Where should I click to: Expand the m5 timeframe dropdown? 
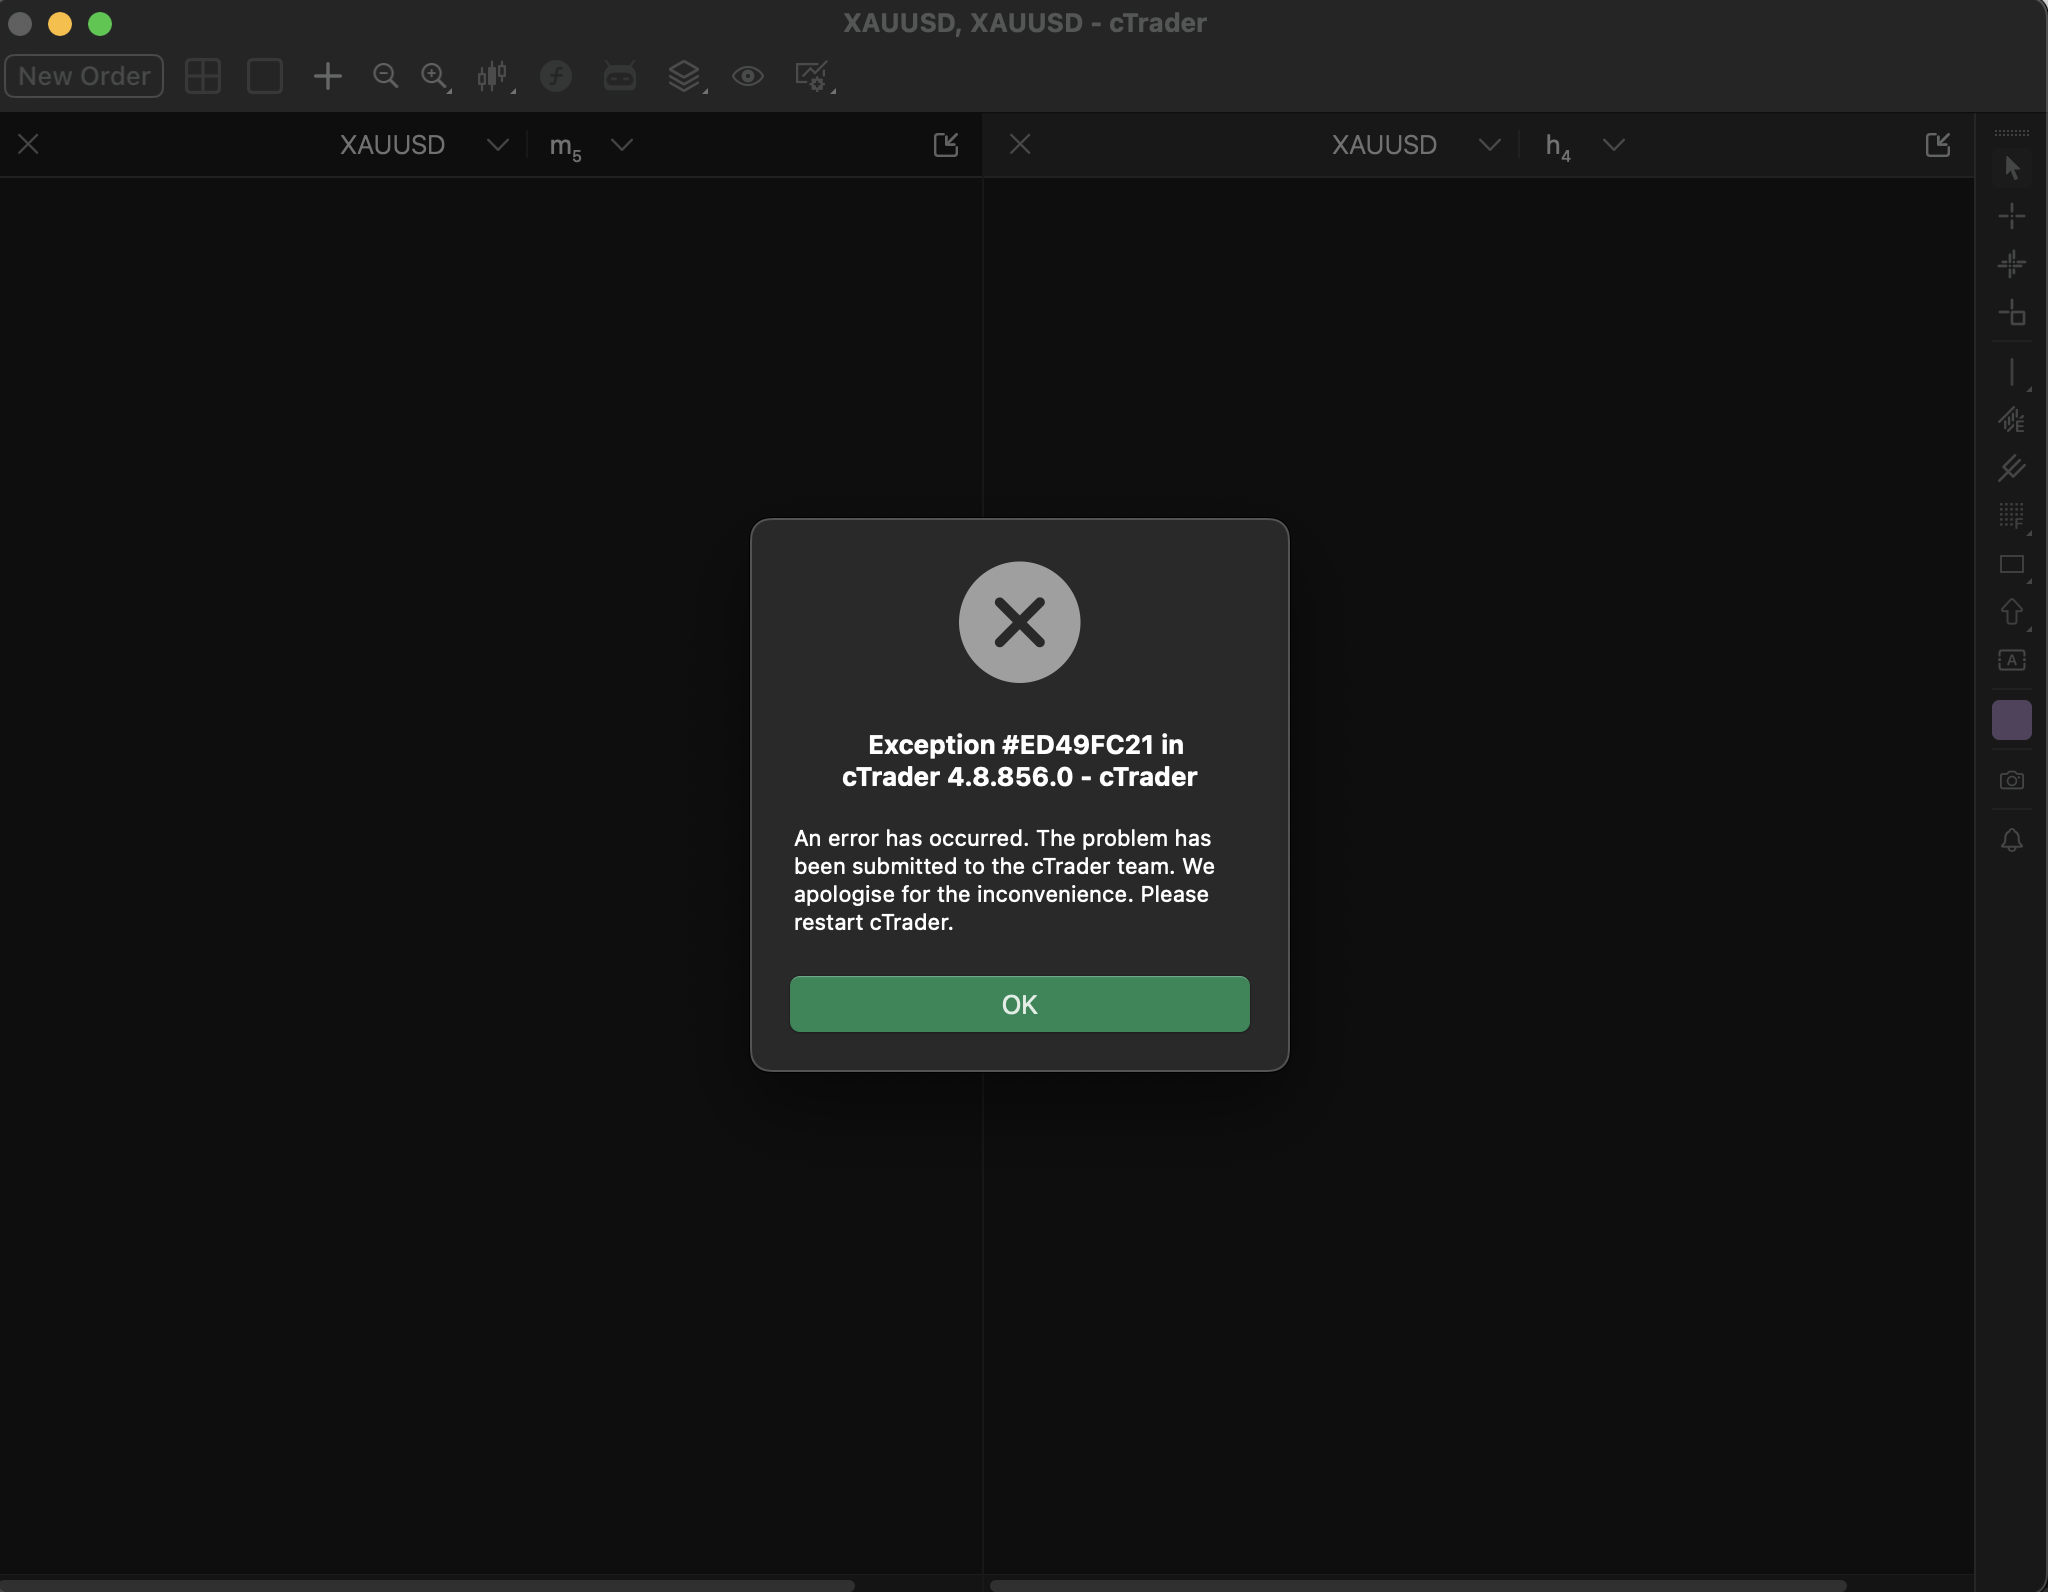pyautogui.click(x=622, y=145)
